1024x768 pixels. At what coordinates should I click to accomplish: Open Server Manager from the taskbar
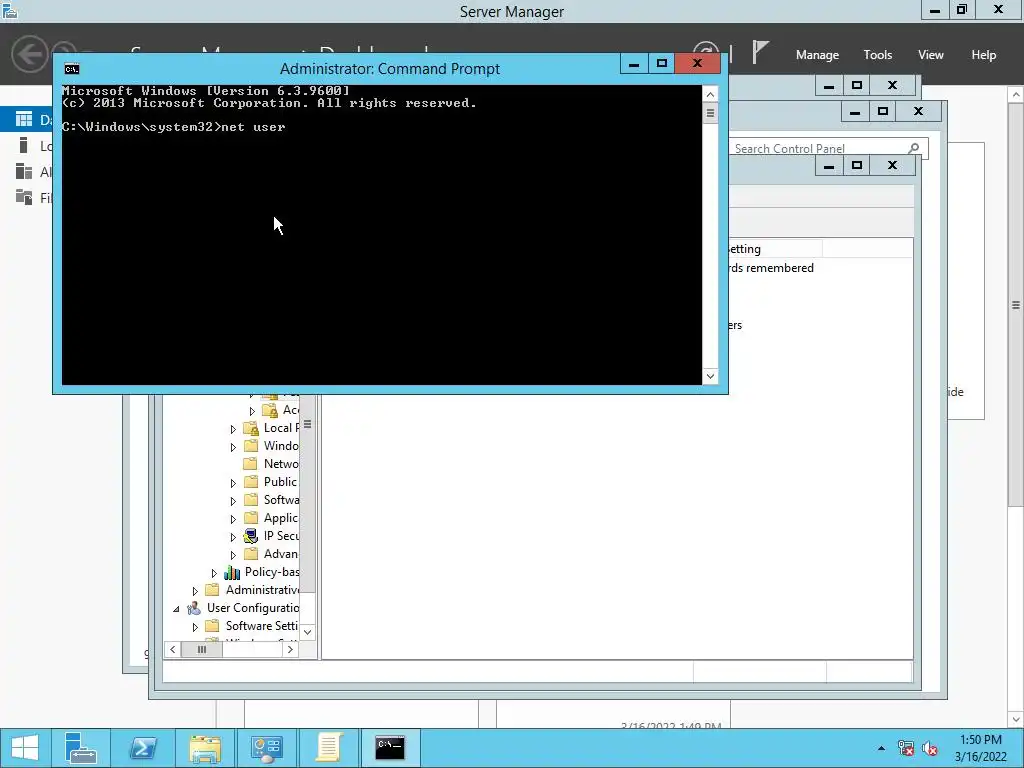pos(81,748)
